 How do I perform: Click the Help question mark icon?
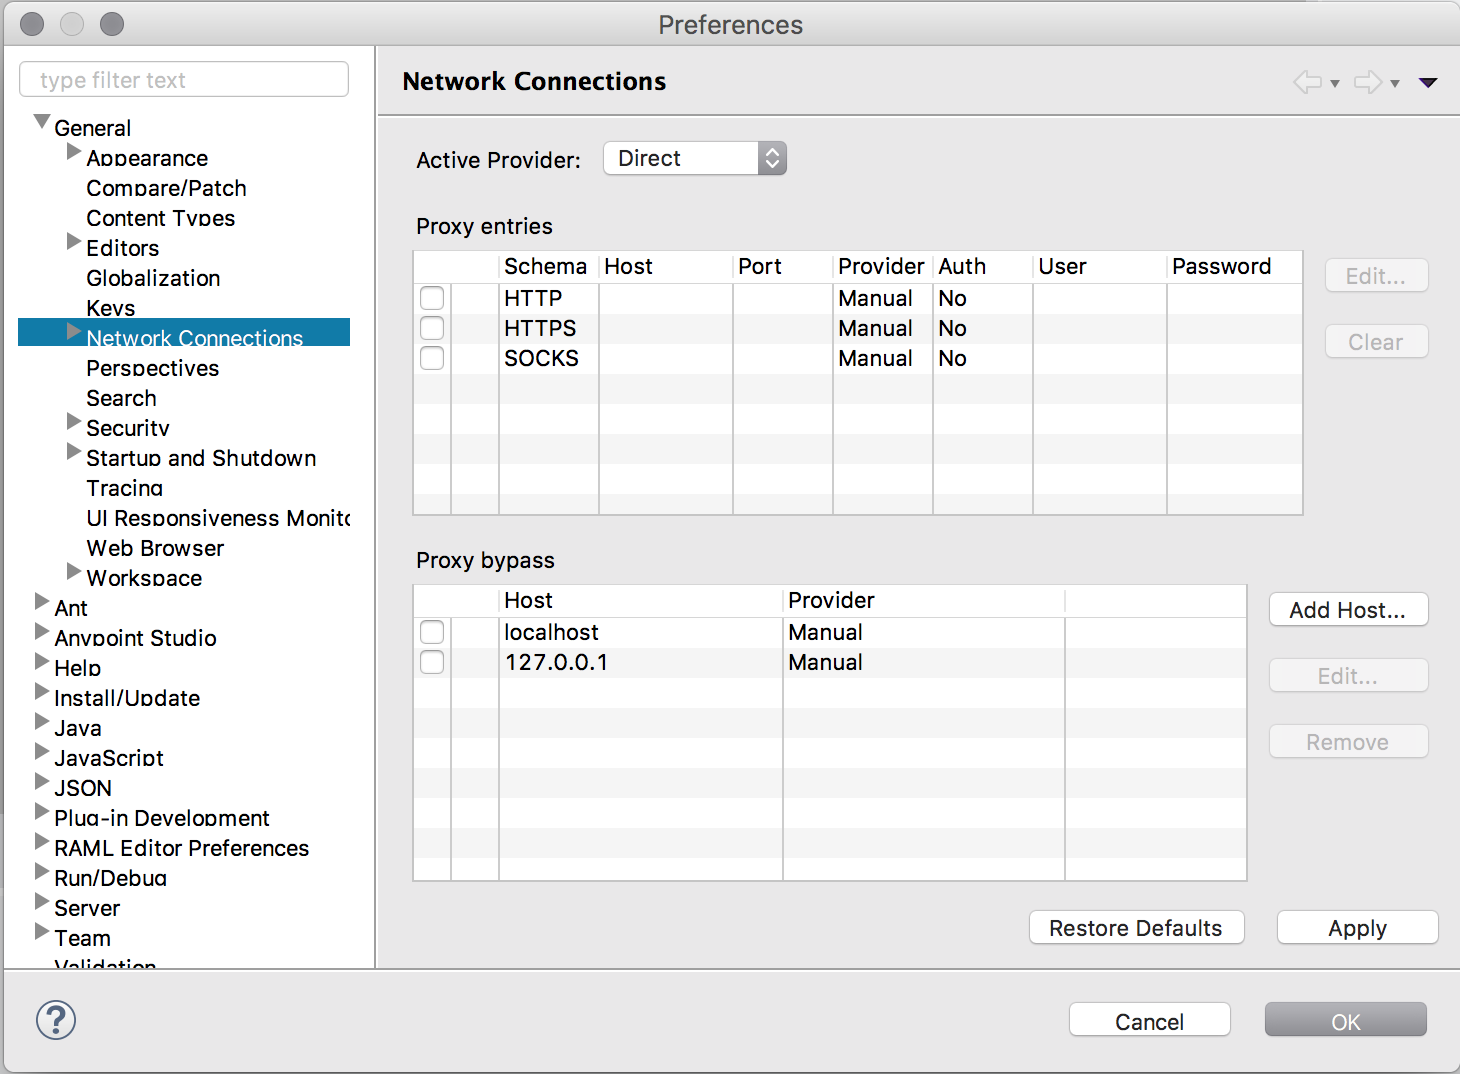click(55, 1020)
